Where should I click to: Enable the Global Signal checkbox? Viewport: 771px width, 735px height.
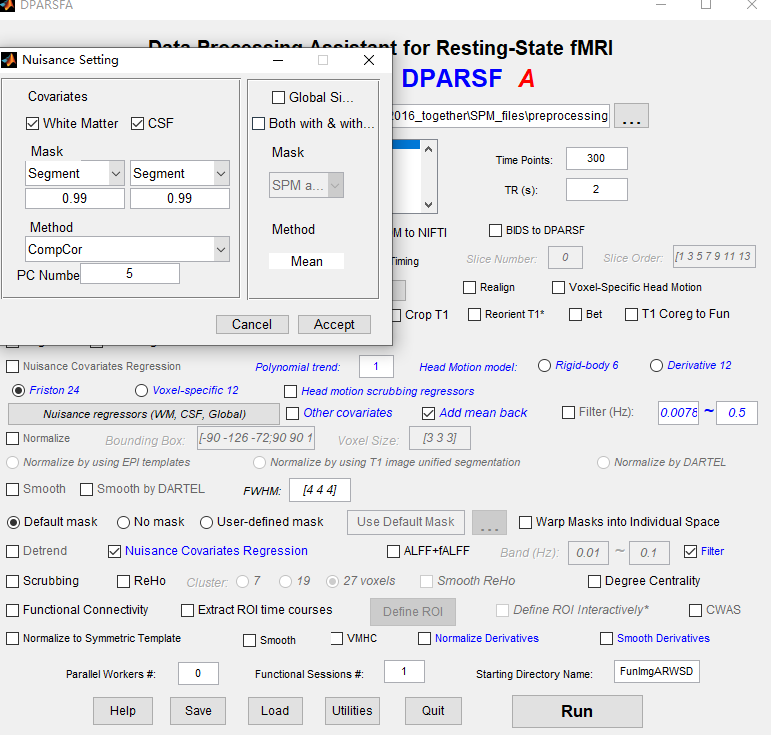point(278,97)
